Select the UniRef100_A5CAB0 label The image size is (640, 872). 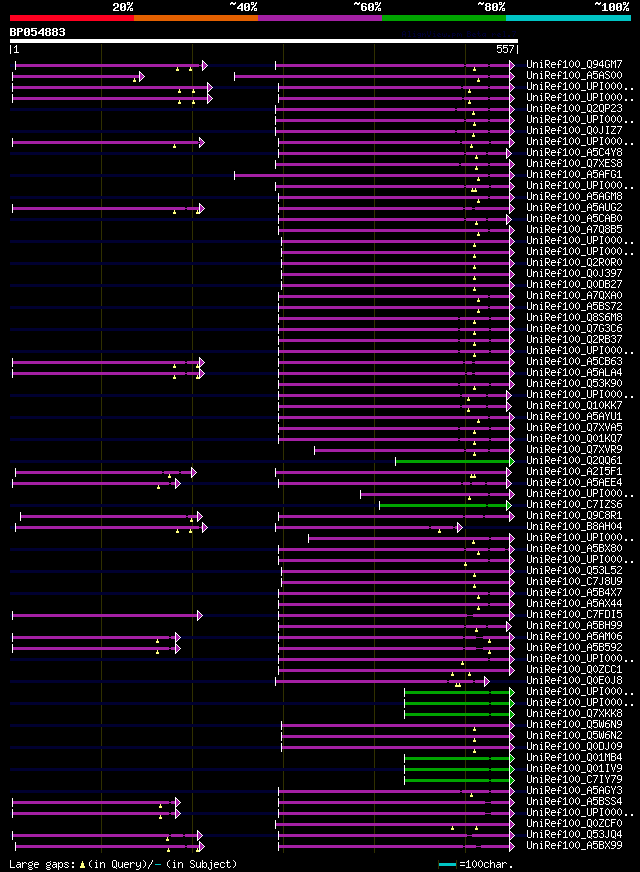[x=574, y=219]
